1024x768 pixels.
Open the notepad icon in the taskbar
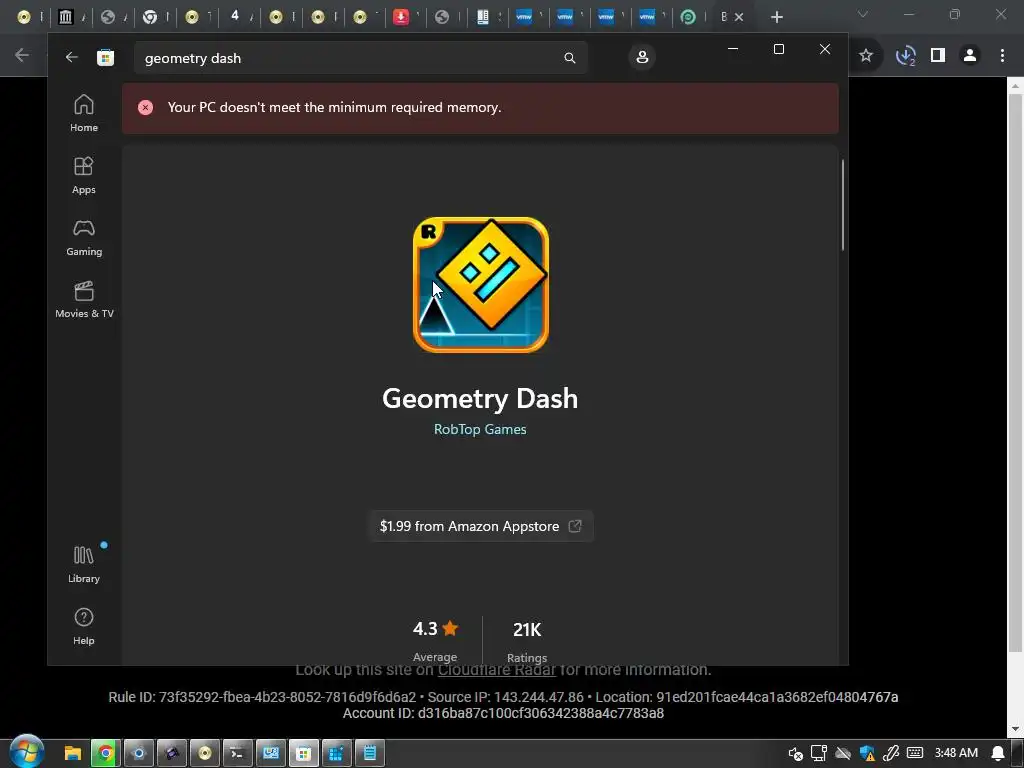(370, 754)
